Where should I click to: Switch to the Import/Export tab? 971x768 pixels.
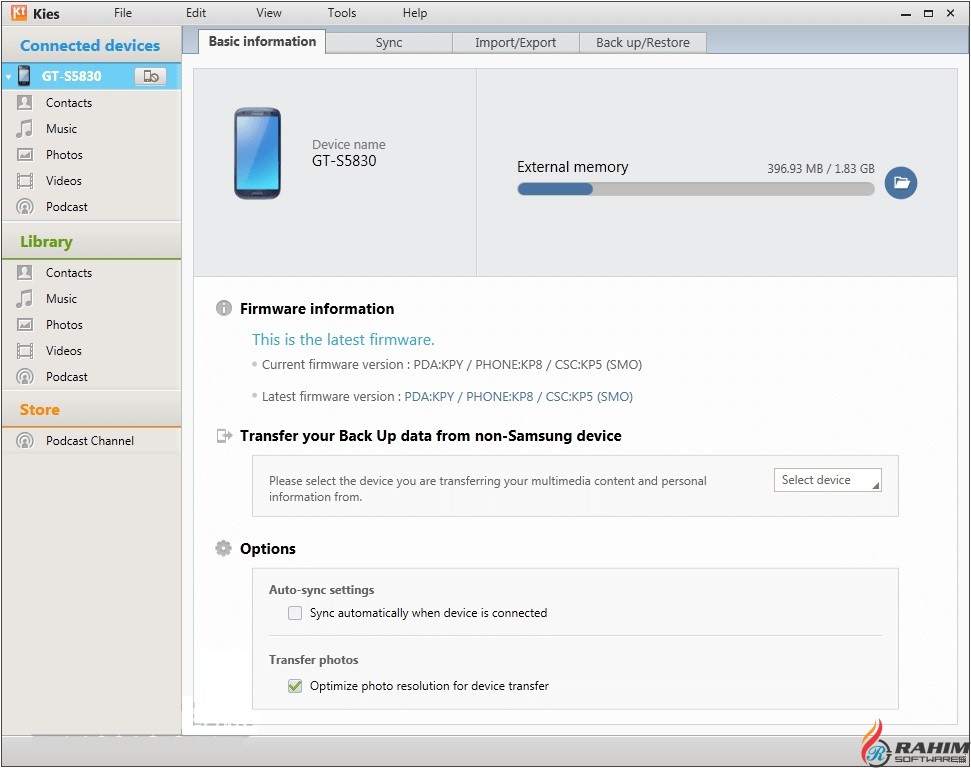(x=515, y=43)
